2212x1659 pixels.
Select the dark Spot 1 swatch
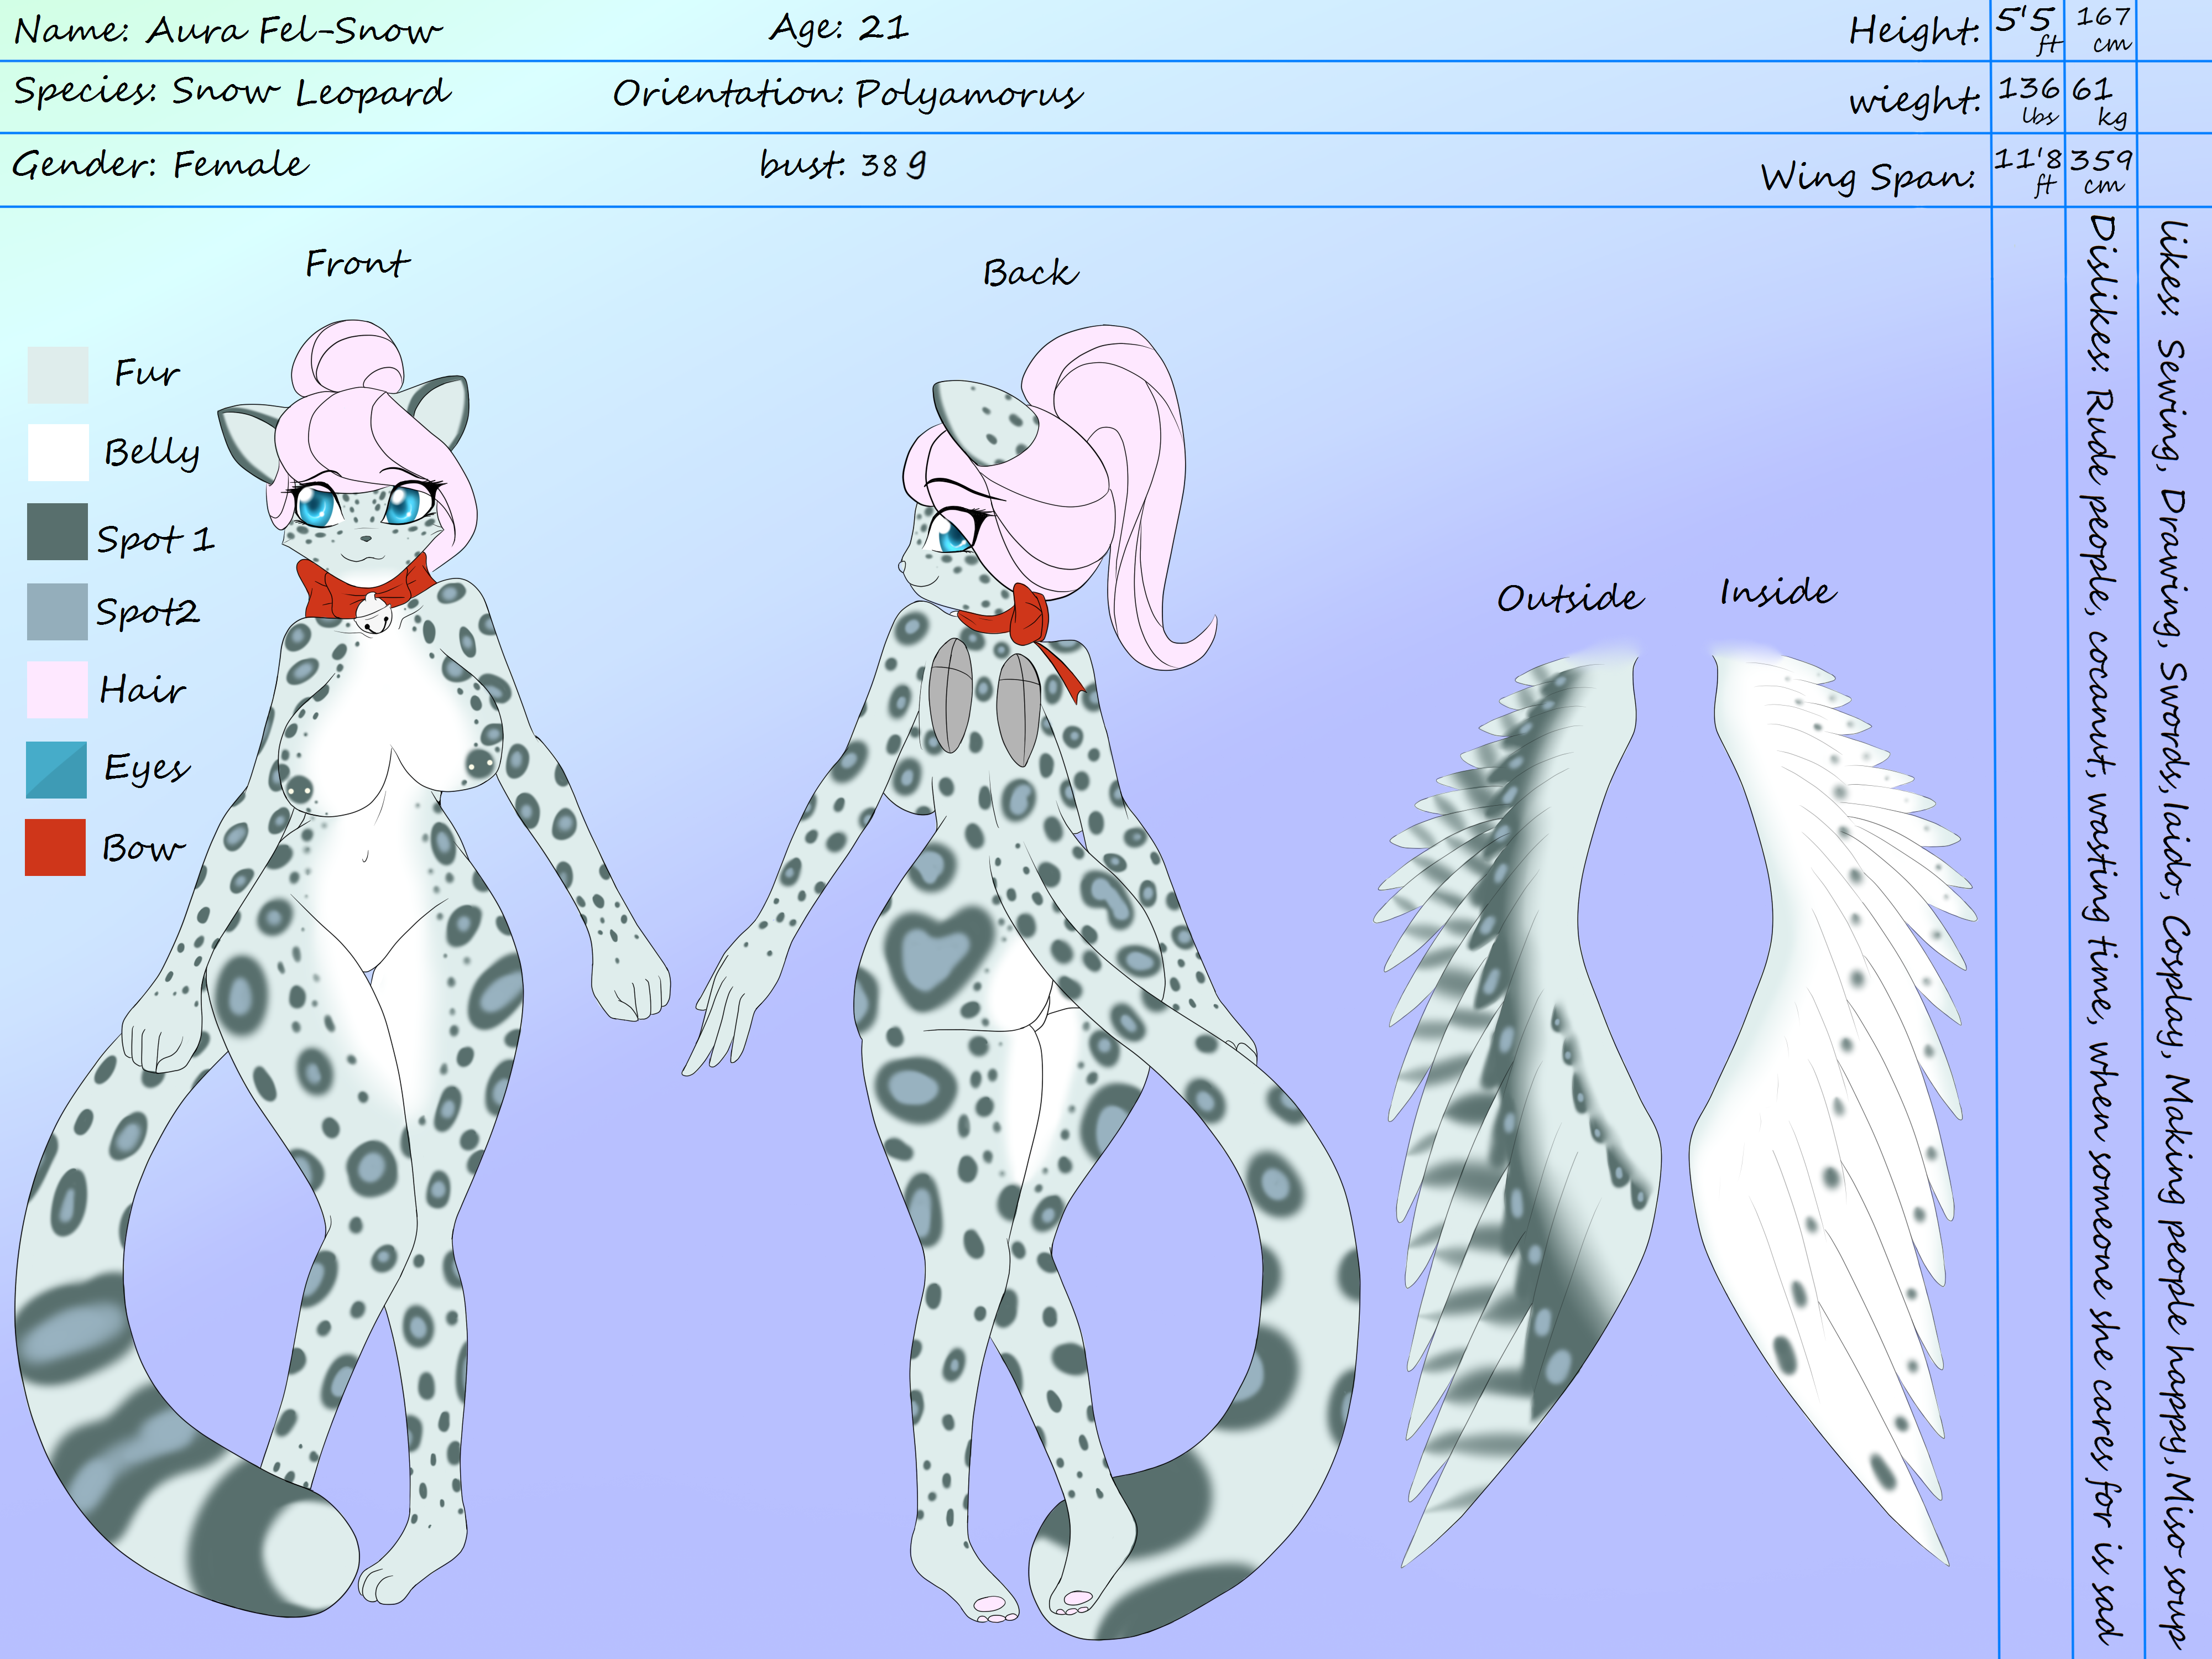[57, 531]
